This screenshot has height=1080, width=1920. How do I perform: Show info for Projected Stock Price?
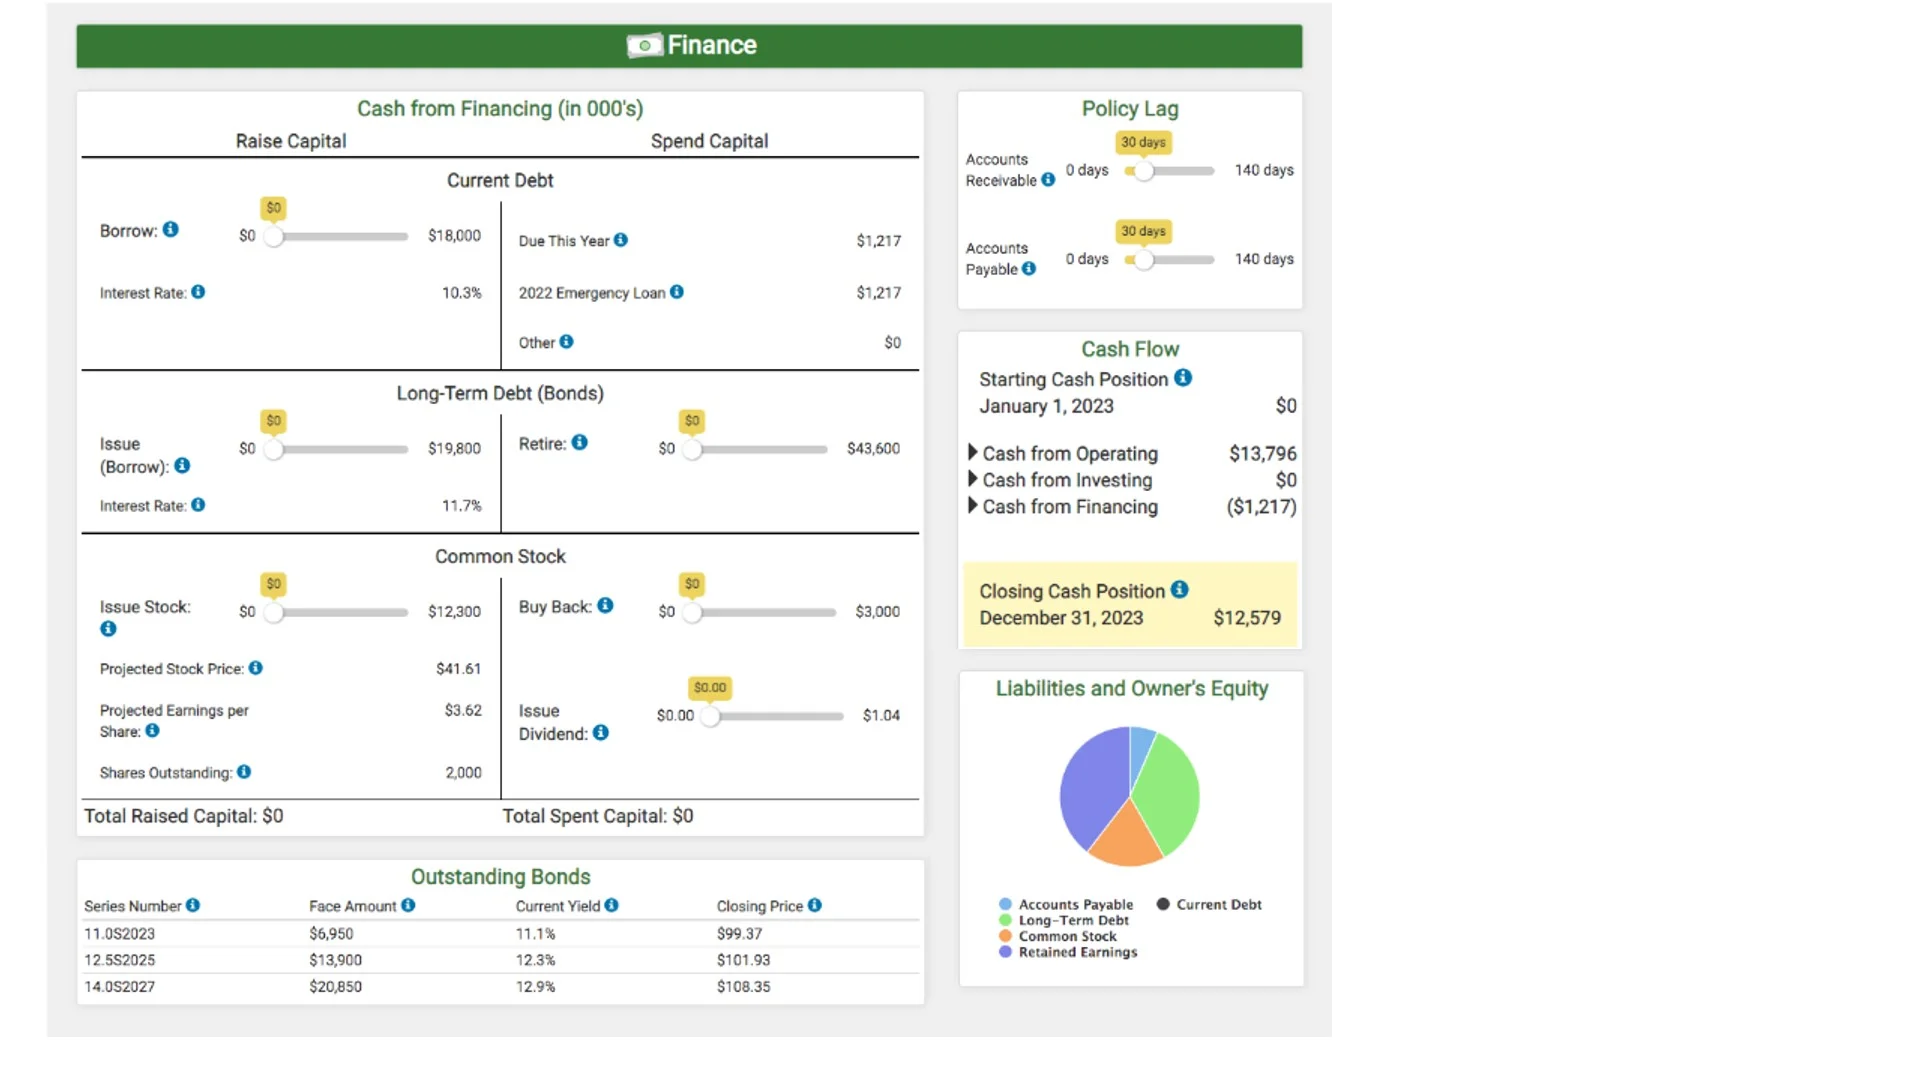[x=256, y=668]
